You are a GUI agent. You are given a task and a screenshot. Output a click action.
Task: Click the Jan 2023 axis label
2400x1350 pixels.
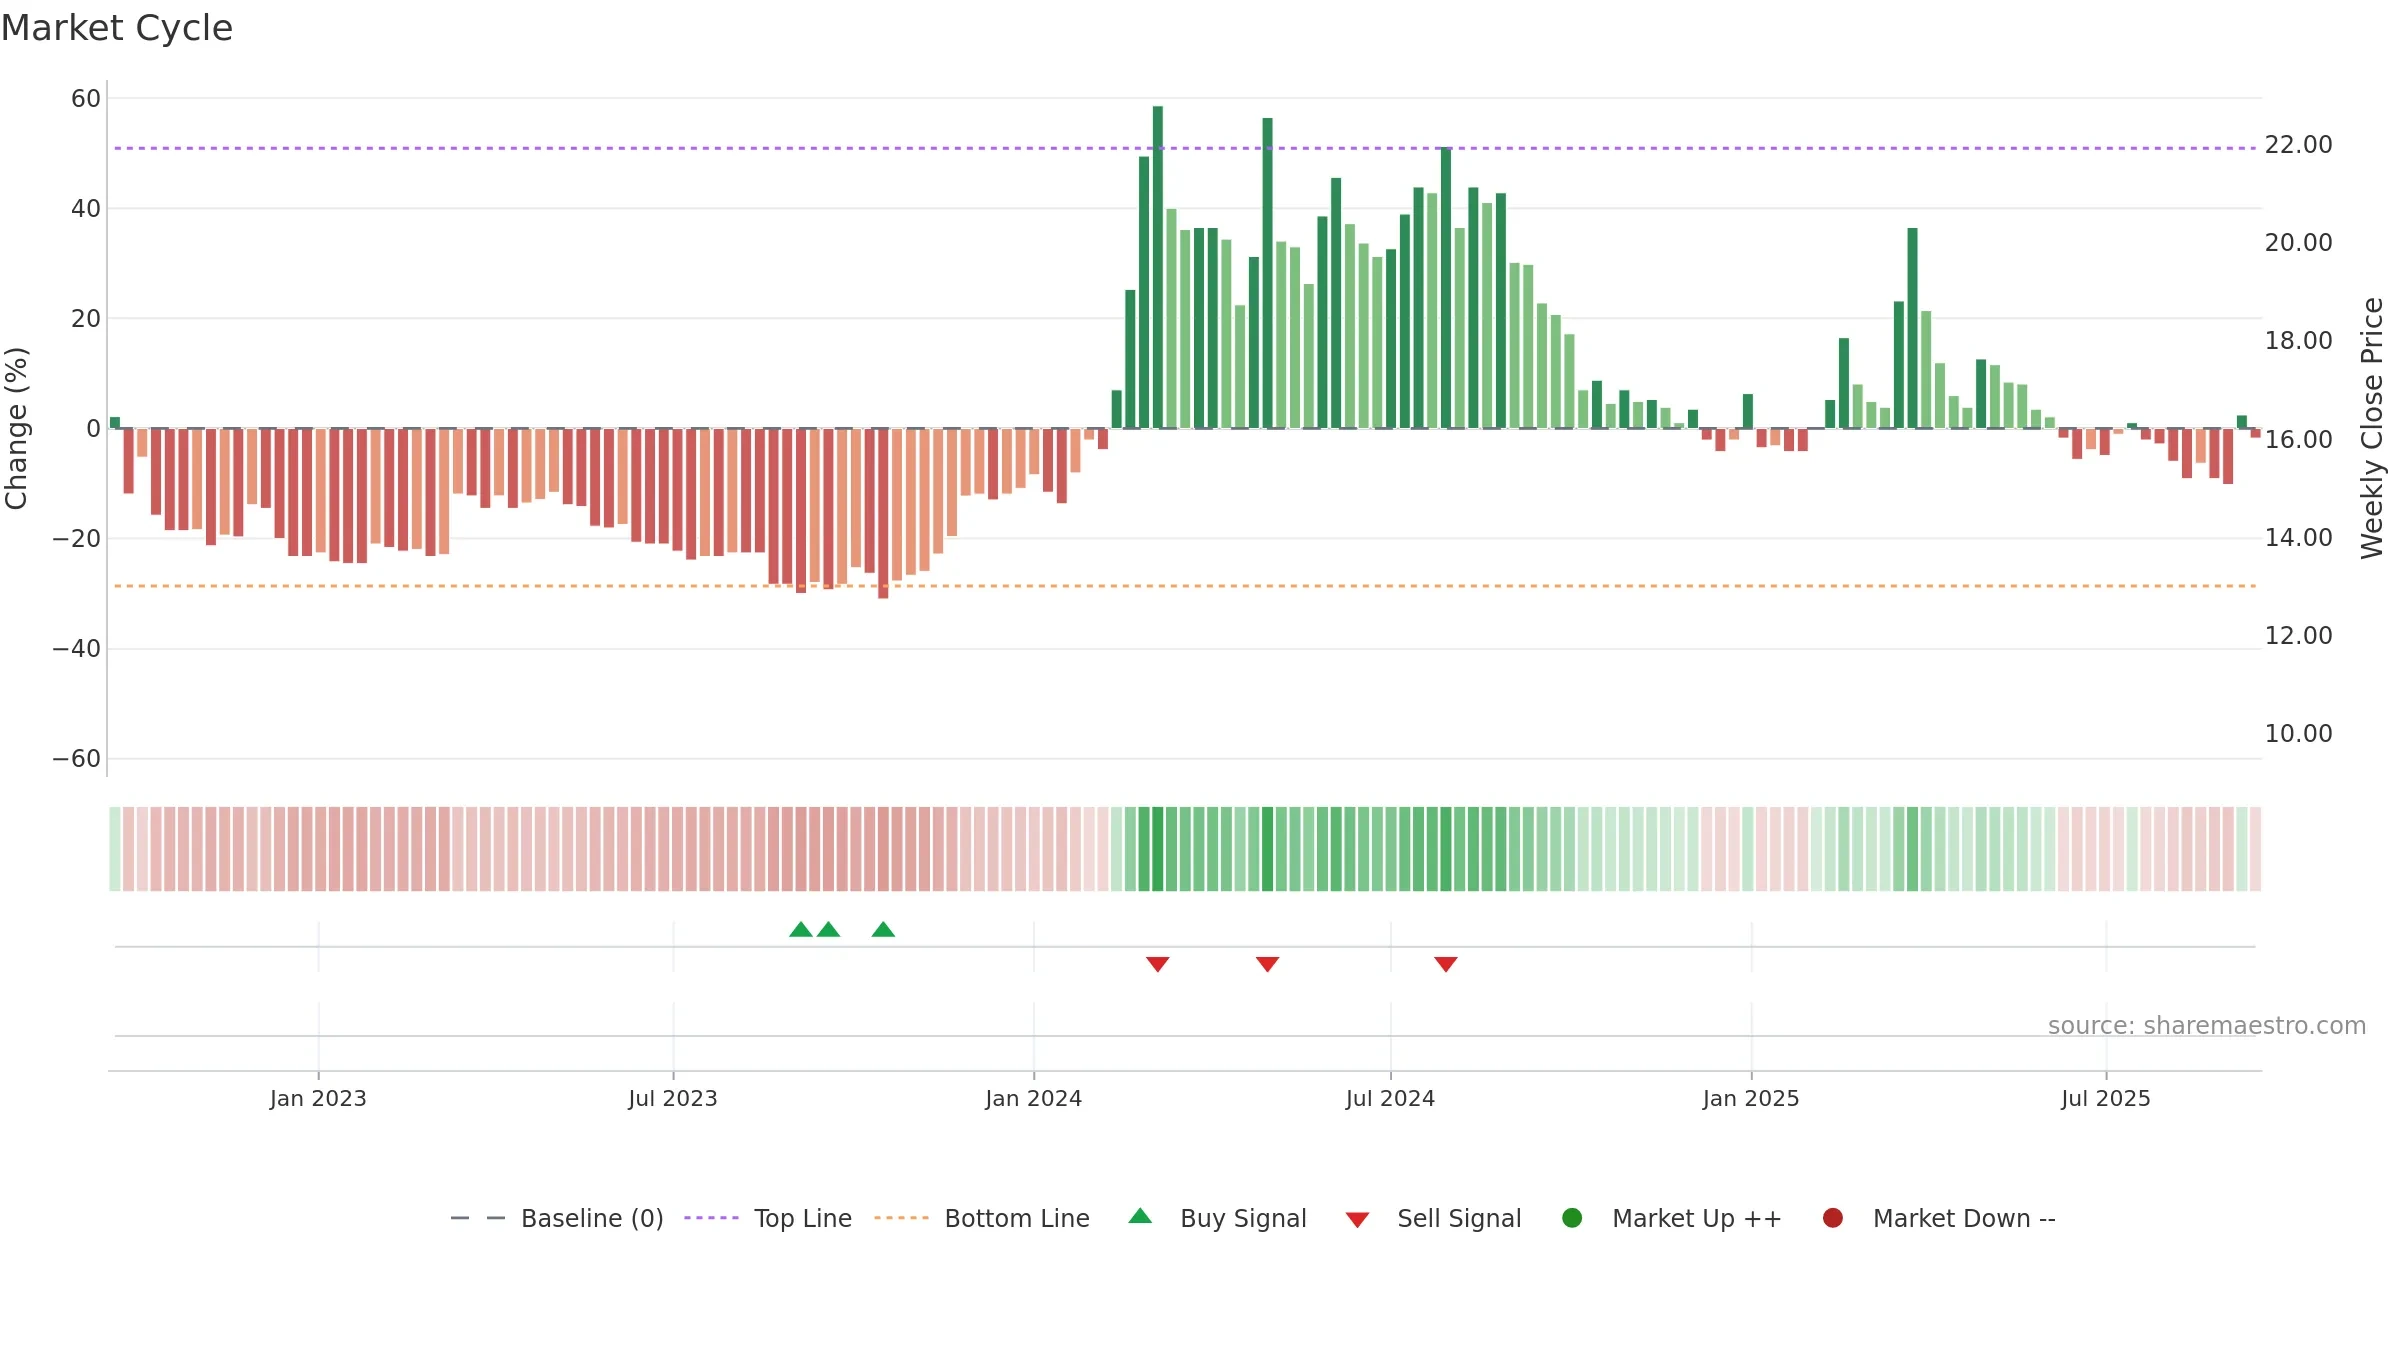tap(318, 1099)
